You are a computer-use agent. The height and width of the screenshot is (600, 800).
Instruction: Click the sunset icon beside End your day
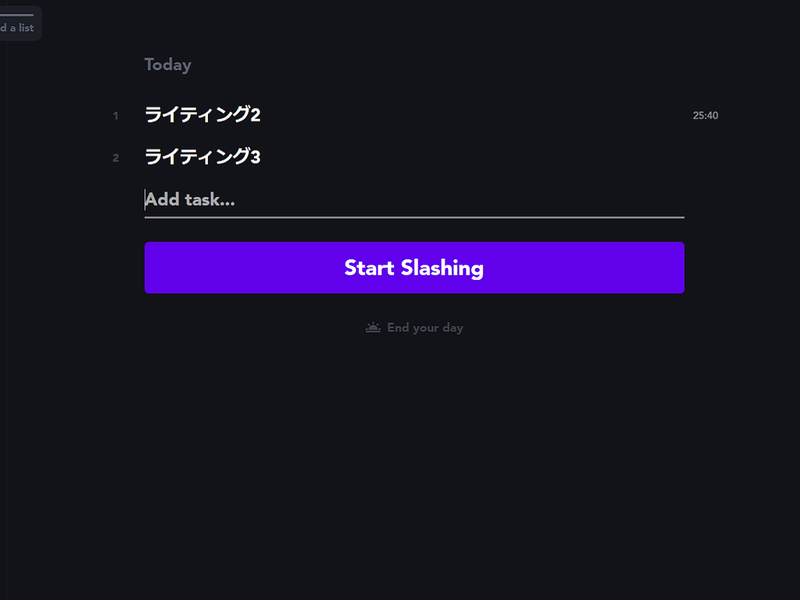tap(373, 328)
